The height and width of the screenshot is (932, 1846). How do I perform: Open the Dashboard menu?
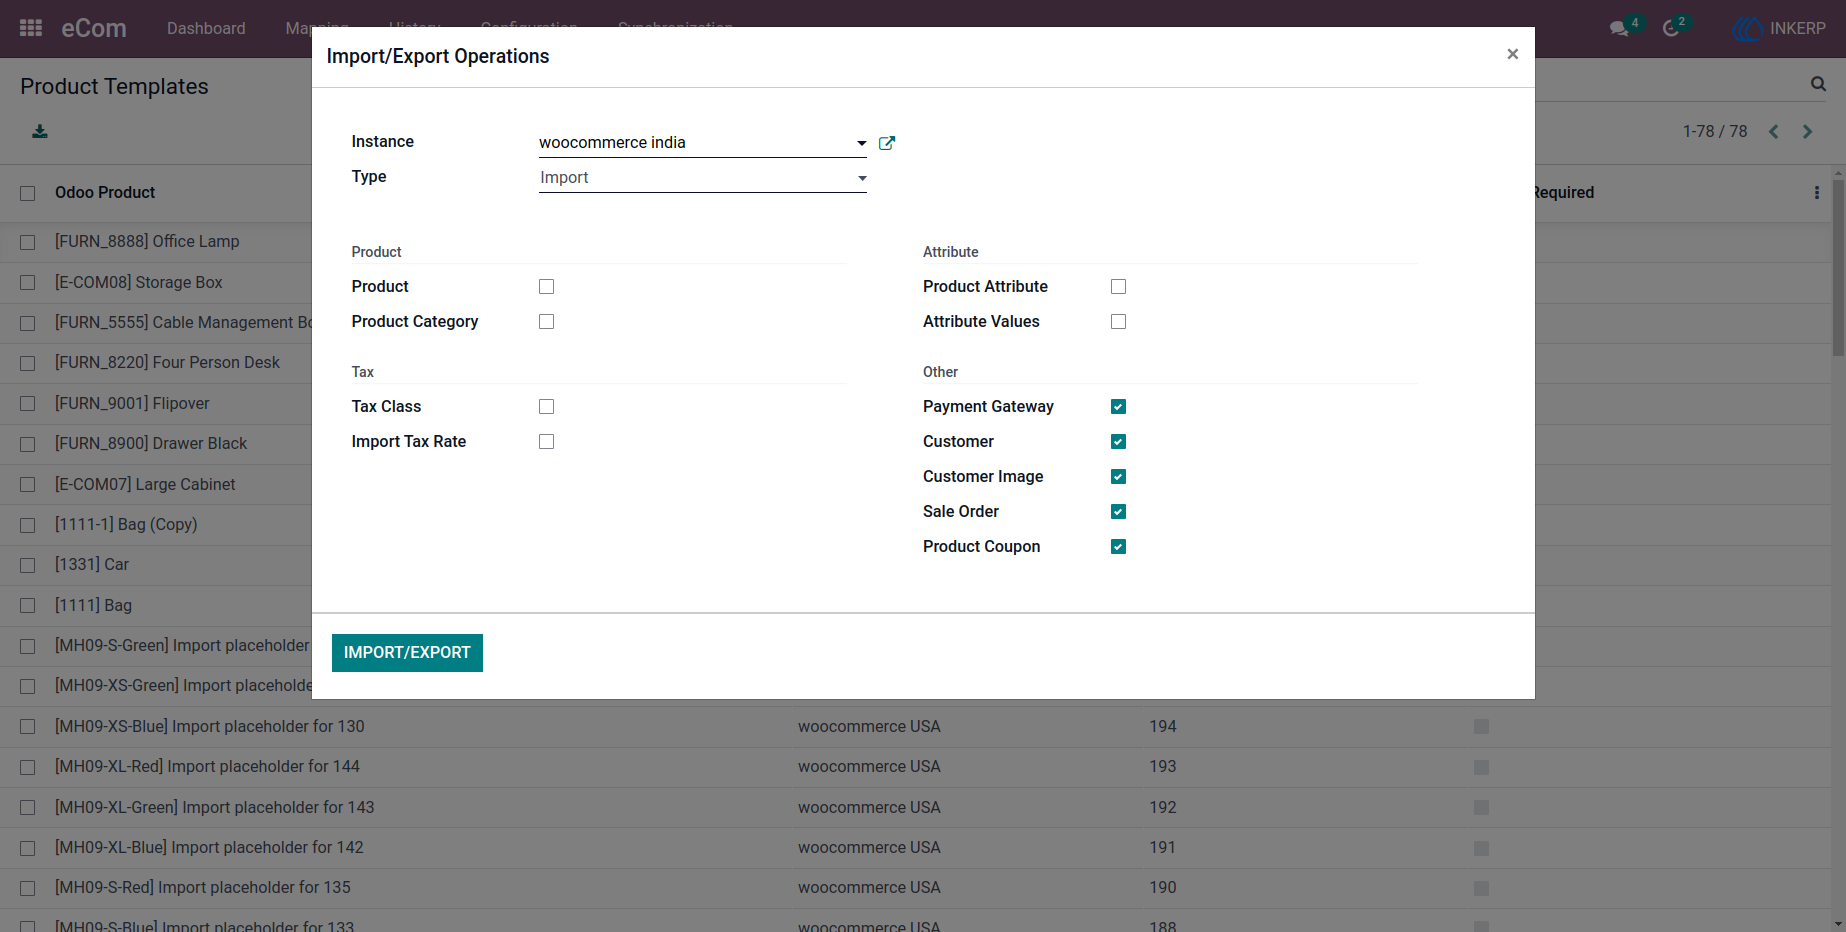[206, 28]
